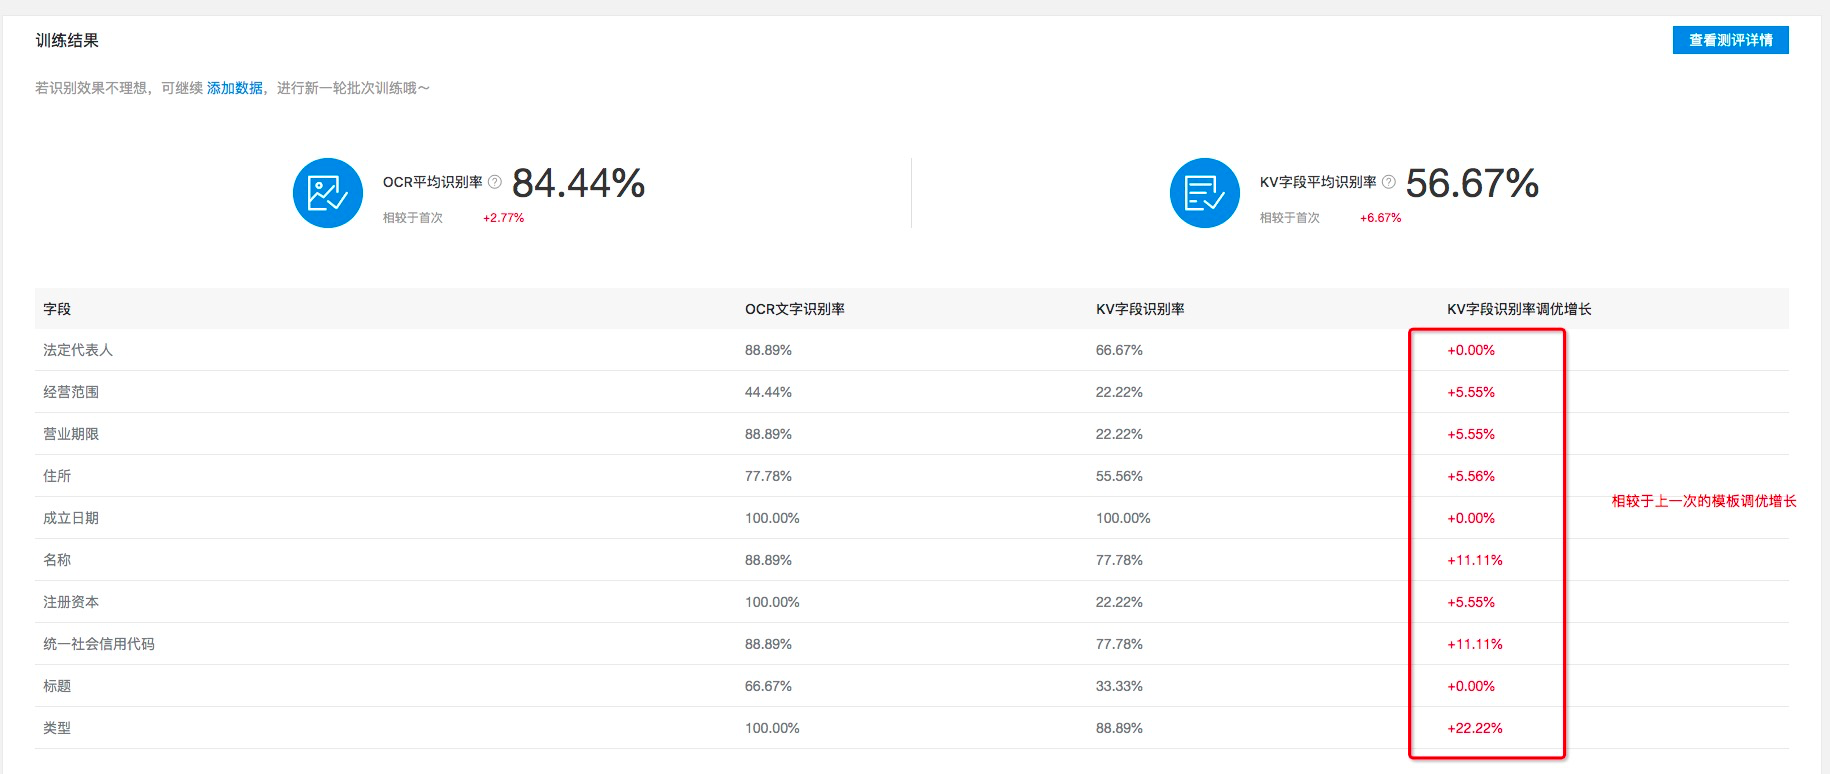Click the OCR文字识别率 column header
This screenshot has width=1830, height=774.
click(794, 309)
